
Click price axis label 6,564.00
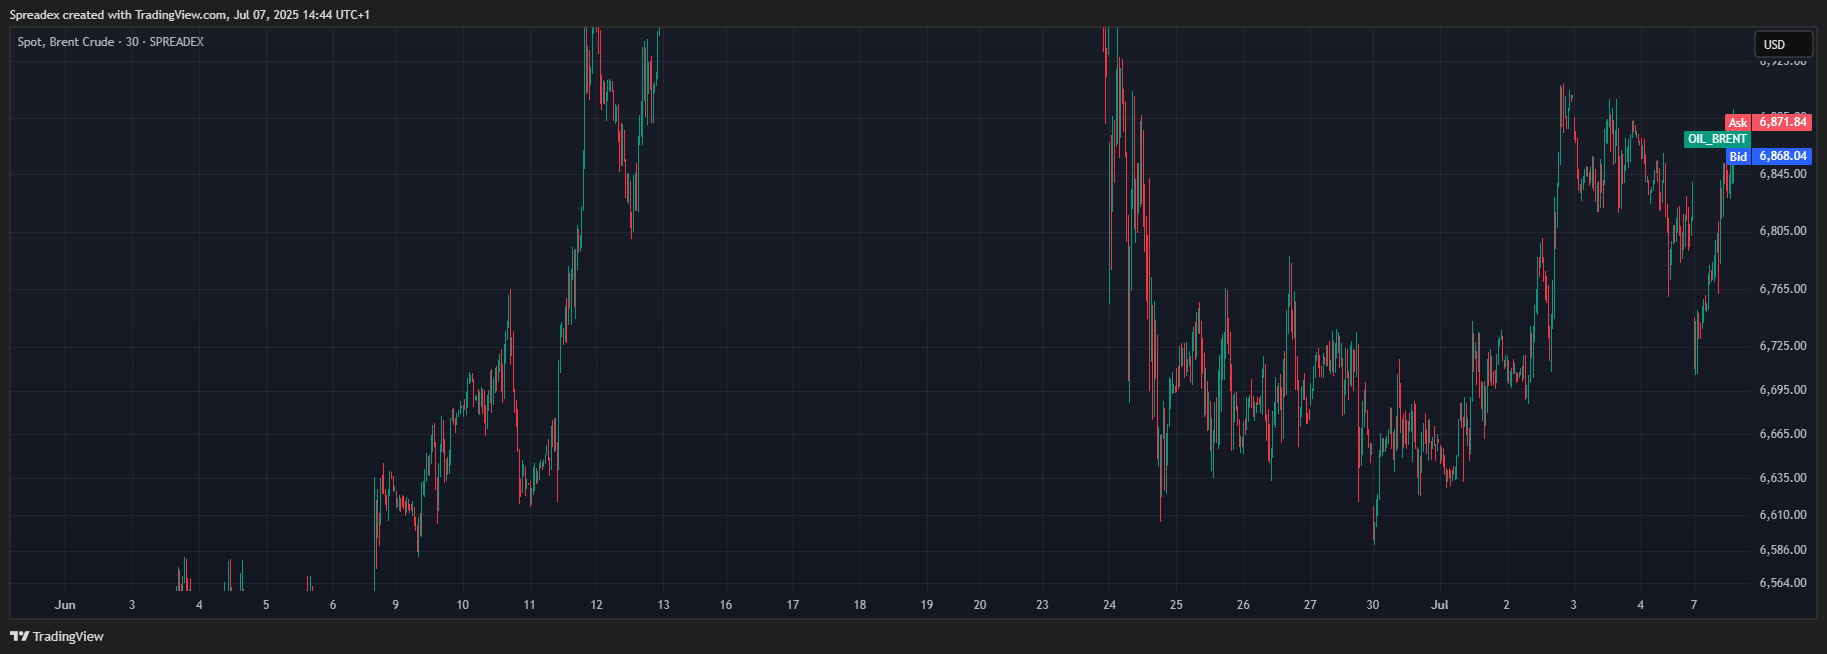point(1782,583)
